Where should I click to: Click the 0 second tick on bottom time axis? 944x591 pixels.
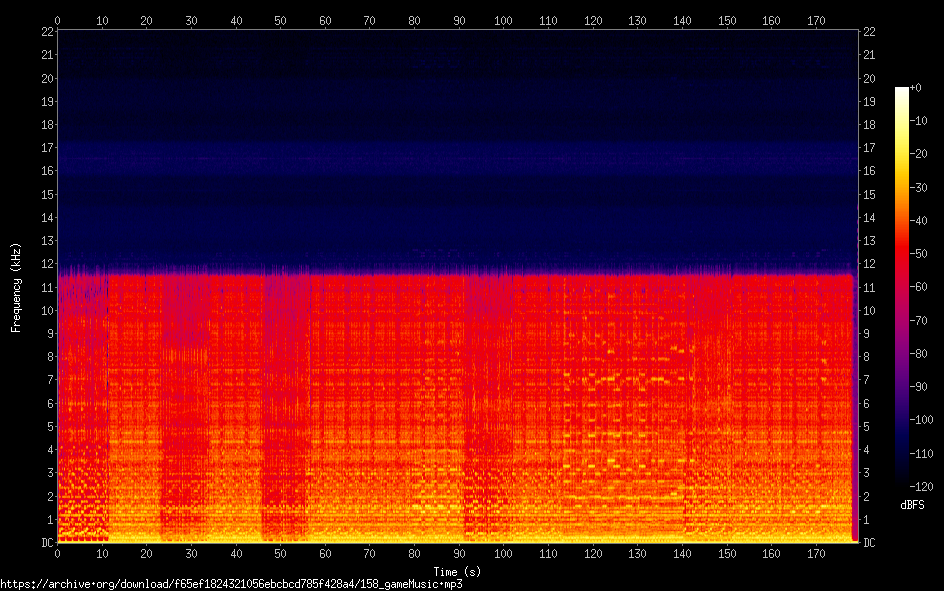(x=57, y=553)
